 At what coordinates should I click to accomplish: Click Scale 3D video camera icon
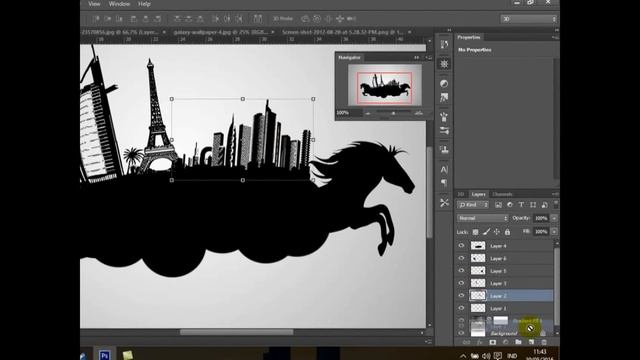(351, 19)
